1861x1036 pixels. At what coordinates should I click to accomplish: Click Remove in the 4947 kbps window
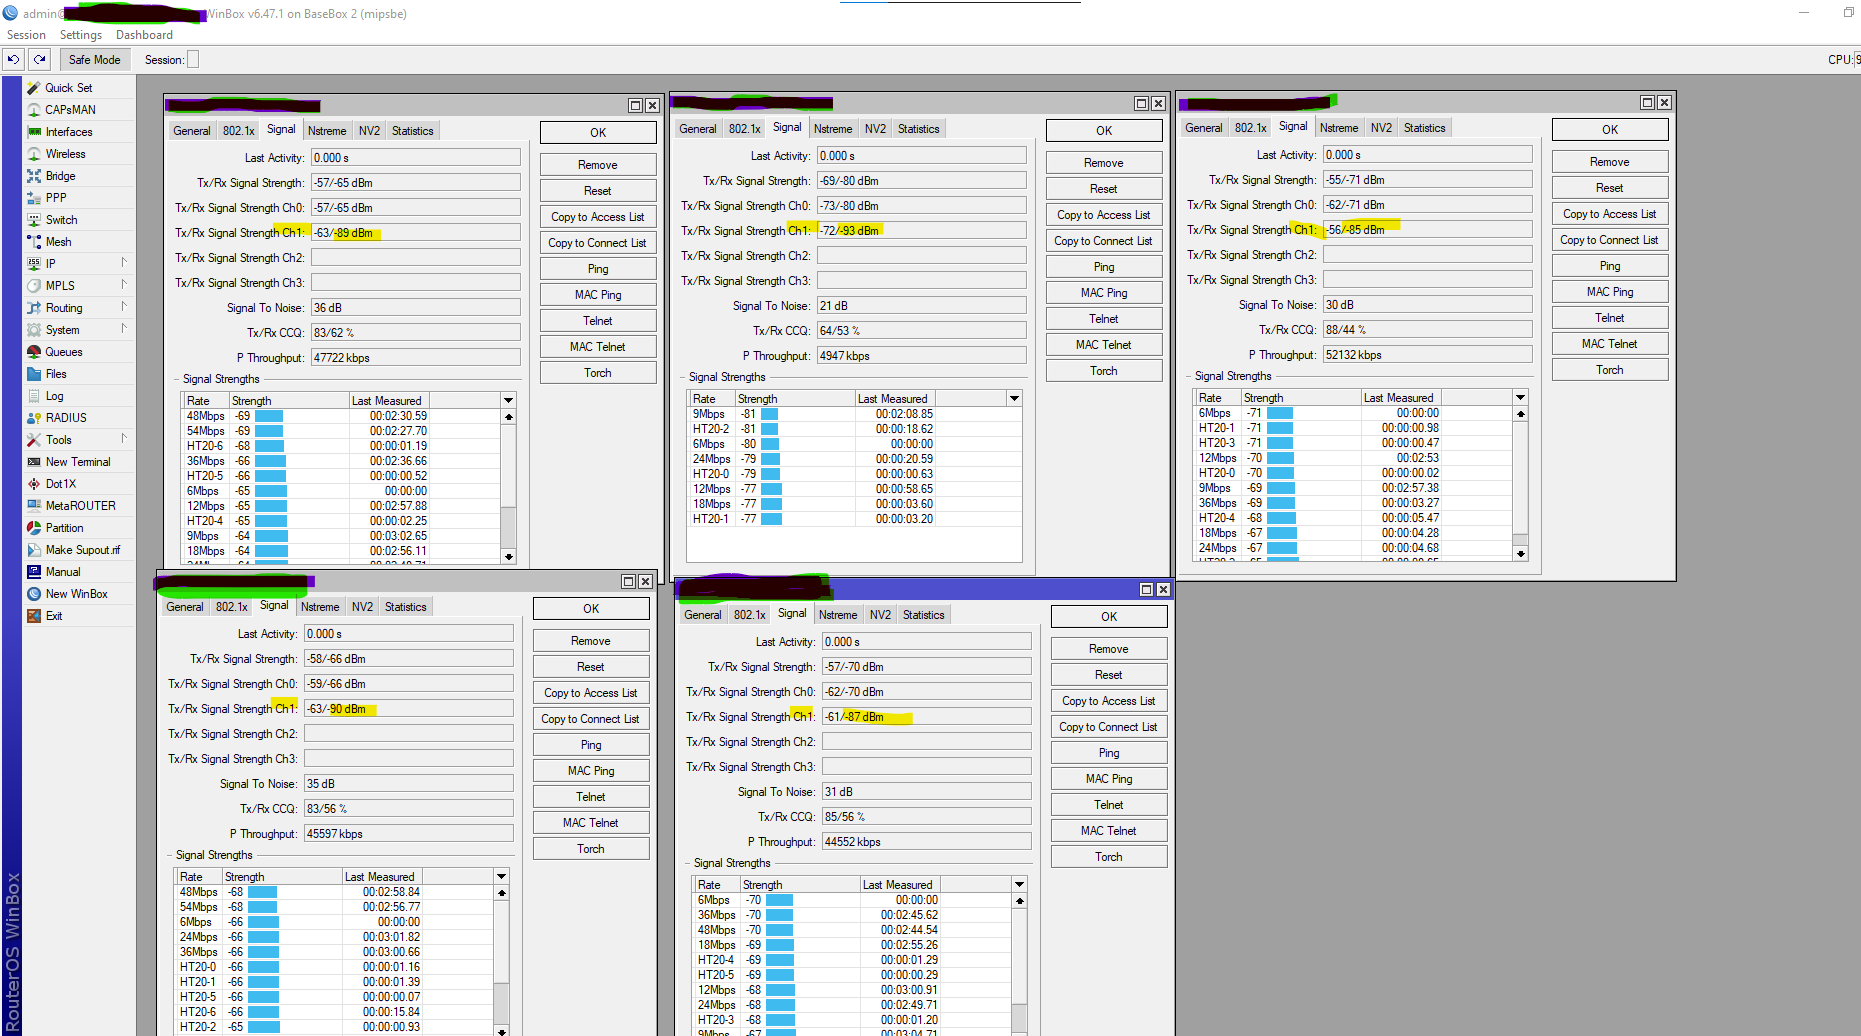tap(1104, 163)
